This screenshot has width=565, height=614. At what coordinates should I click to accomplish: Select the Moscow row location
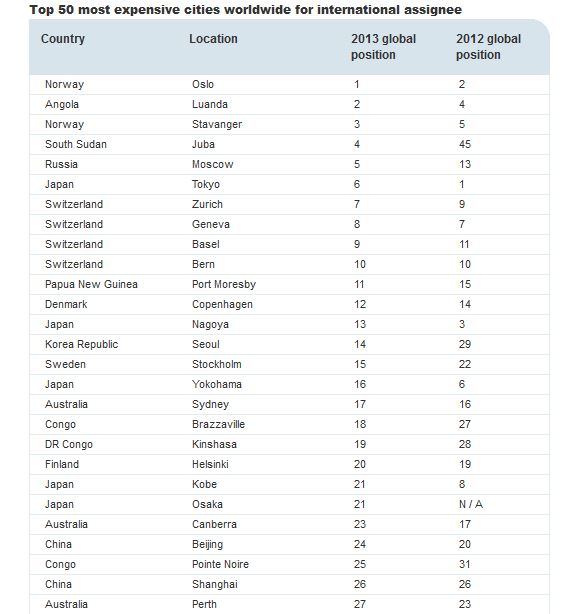click(x=213, y=164)
